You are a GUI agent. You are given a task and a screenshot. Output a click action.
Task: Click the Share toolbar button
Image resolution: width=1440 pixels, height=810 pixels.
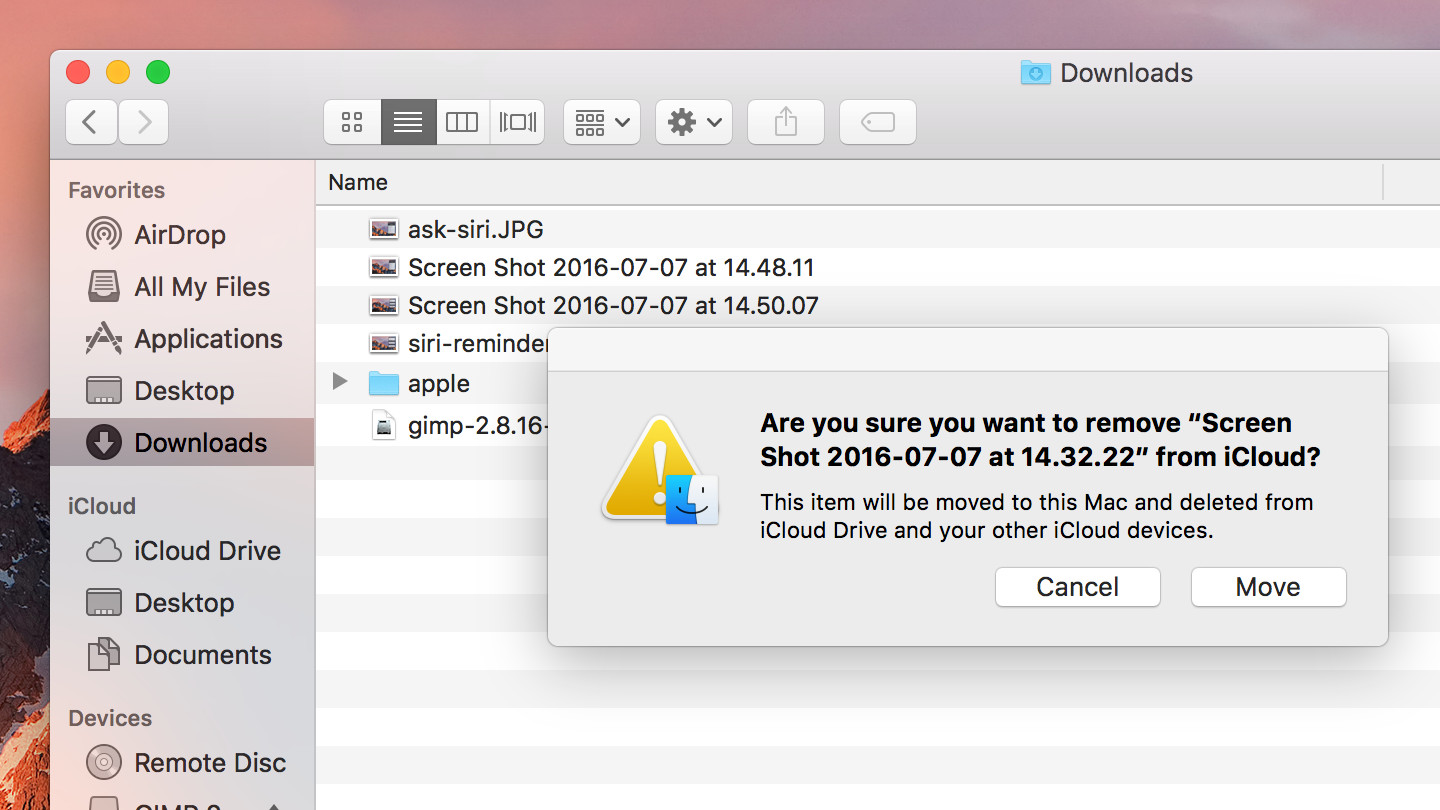(786, 122)
